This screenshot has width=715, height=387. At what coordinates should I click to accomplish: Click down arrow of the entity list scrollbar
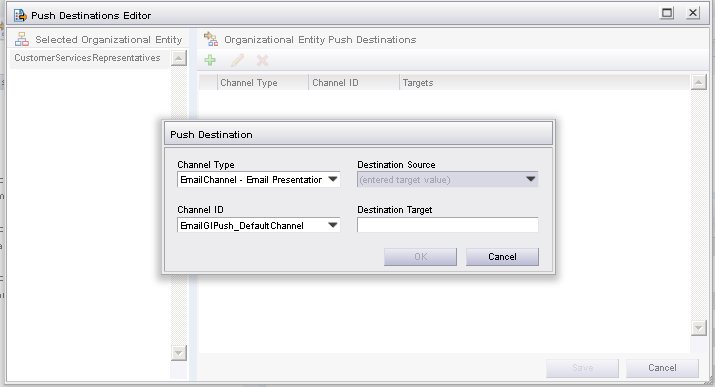[179, 352]
